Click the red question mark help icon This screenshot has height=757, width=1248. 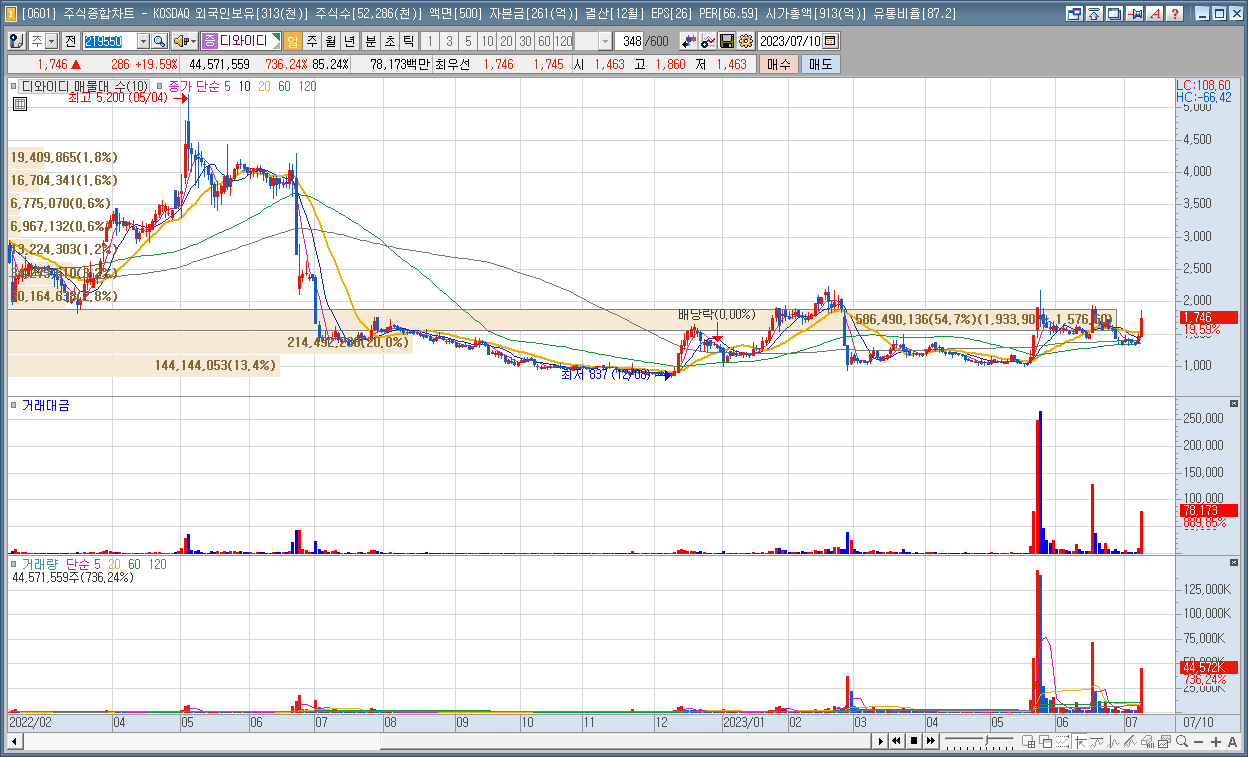[1175, 14]
